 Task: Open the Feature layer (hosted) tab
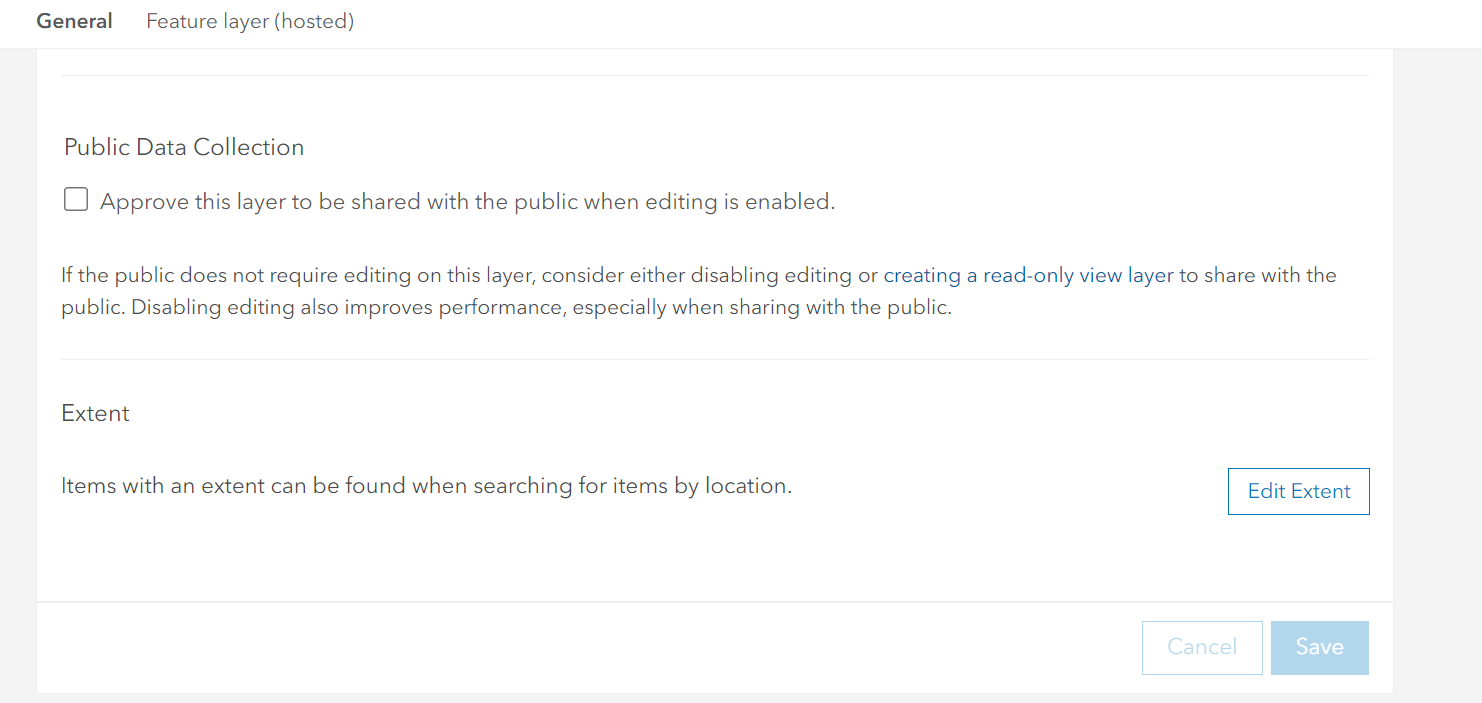(250, 21)
